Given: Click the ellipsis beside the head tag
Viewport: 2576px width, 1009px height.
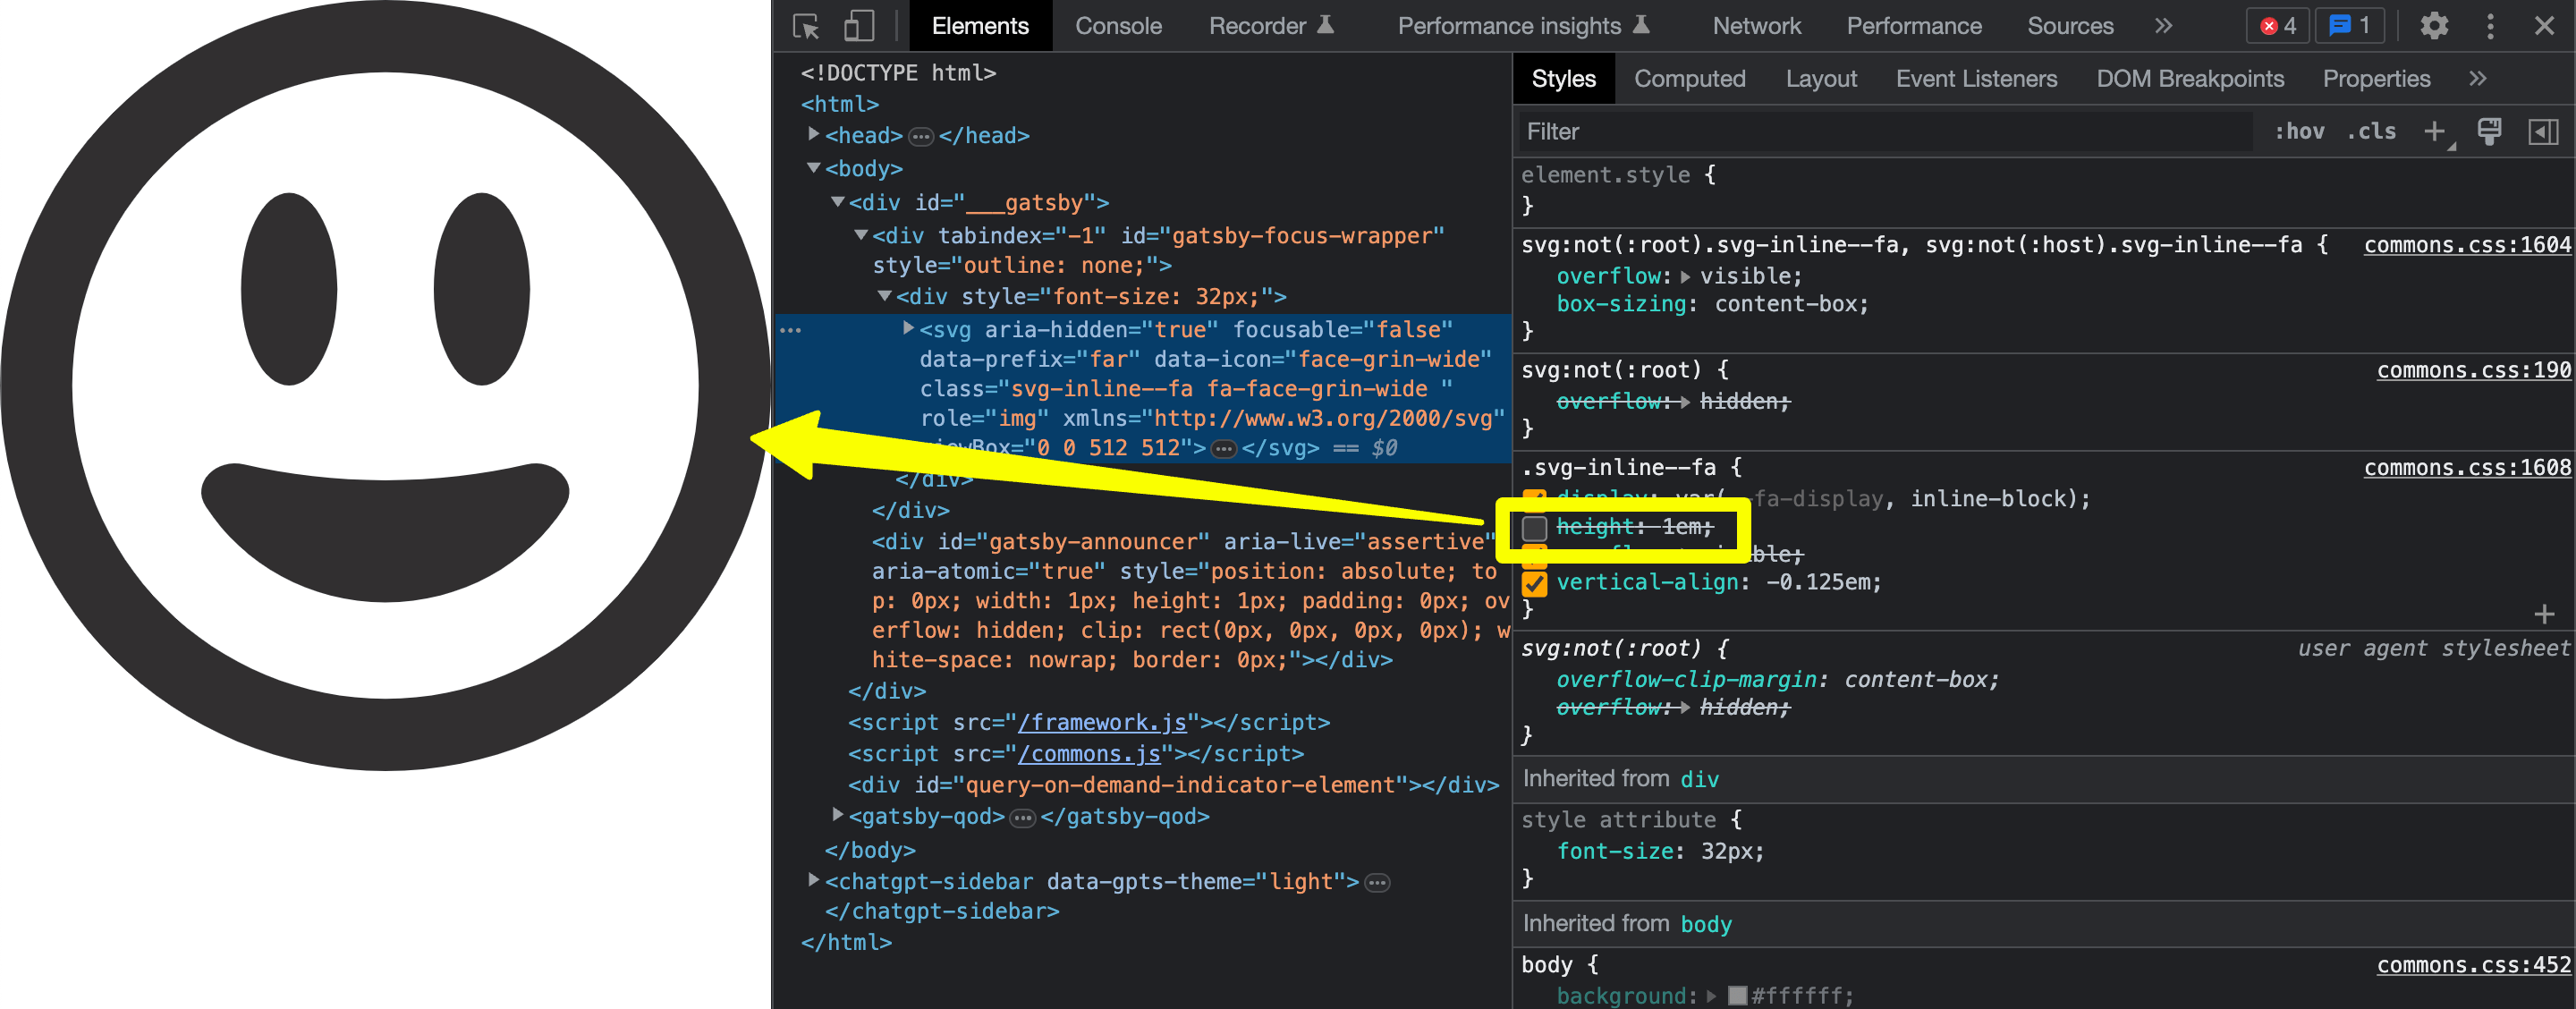Looking at the screenshot, I should (920, 136).
